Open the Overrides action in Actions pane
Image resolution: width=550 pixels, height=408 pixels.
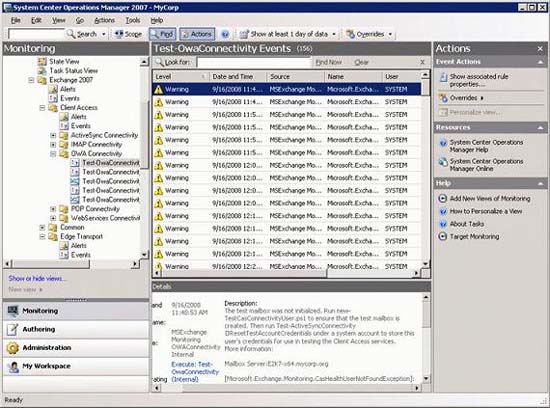click(x=463, y=98)
